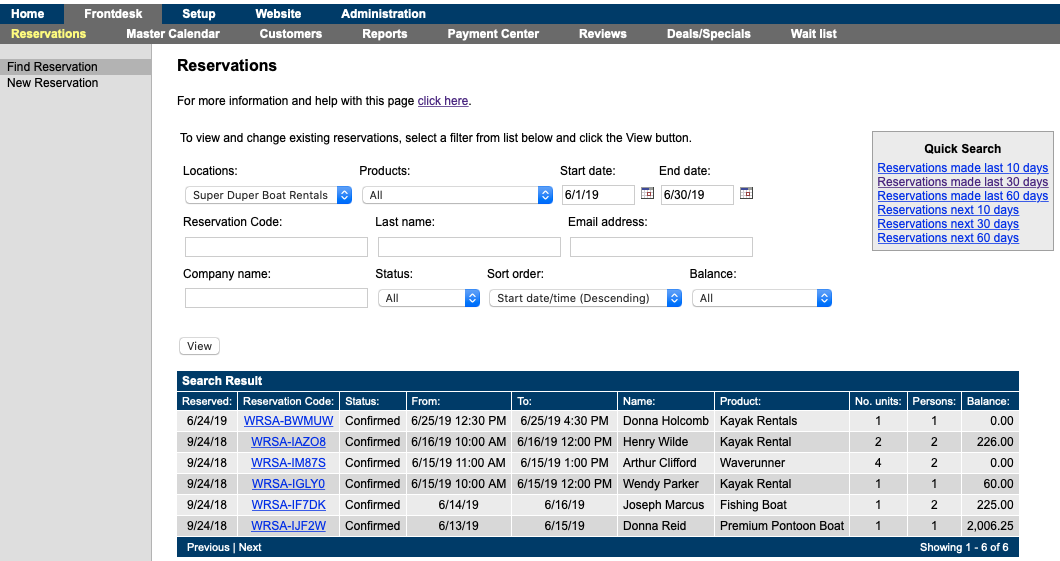Click into the Reservation Code field
Image resolution: width=1060 pixels, height=561 pixels.
(276, 247)
